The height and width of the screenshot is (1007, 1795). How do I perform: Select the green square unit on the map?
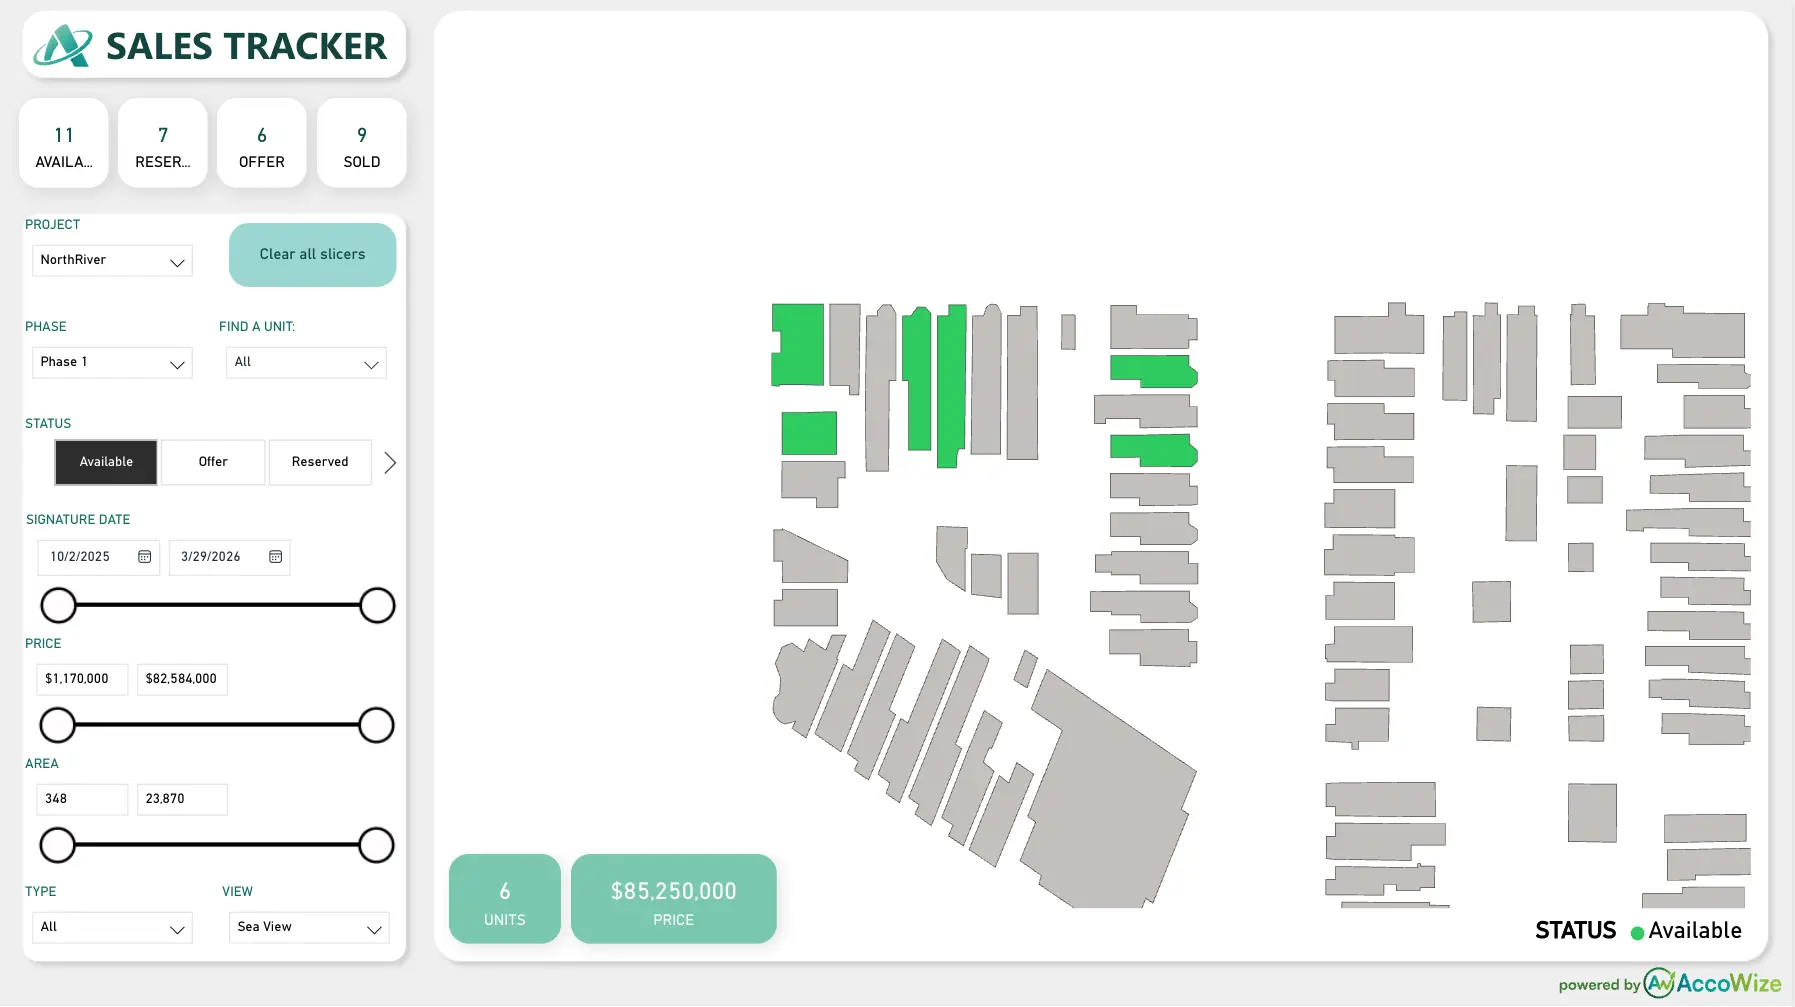point(809,433)
